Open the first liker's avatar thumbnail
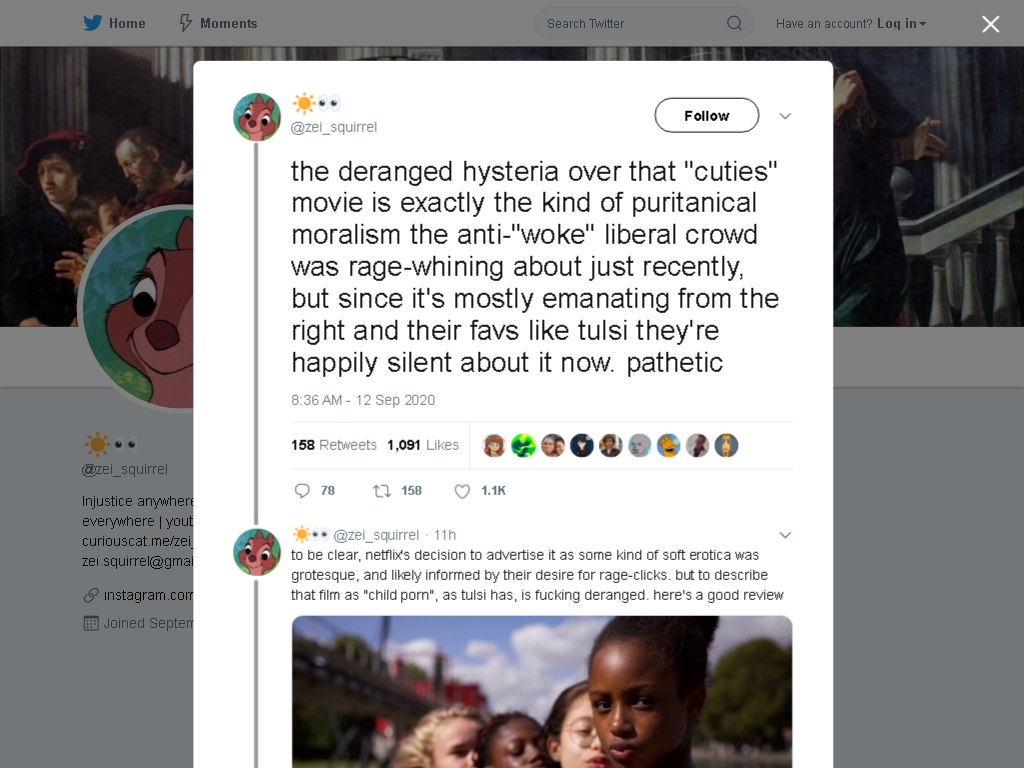This screenshot has width=1024, height=768. 494,445
